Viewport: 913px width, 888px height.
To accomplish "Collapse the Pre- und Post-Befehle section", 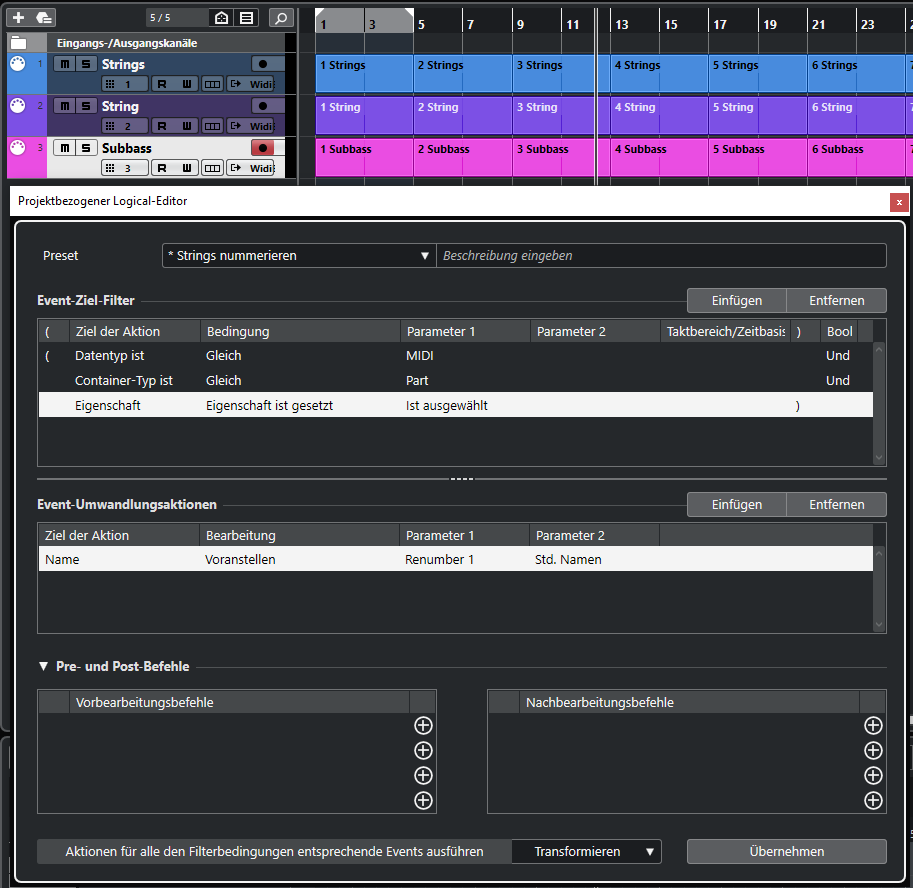I will [43, 666].
